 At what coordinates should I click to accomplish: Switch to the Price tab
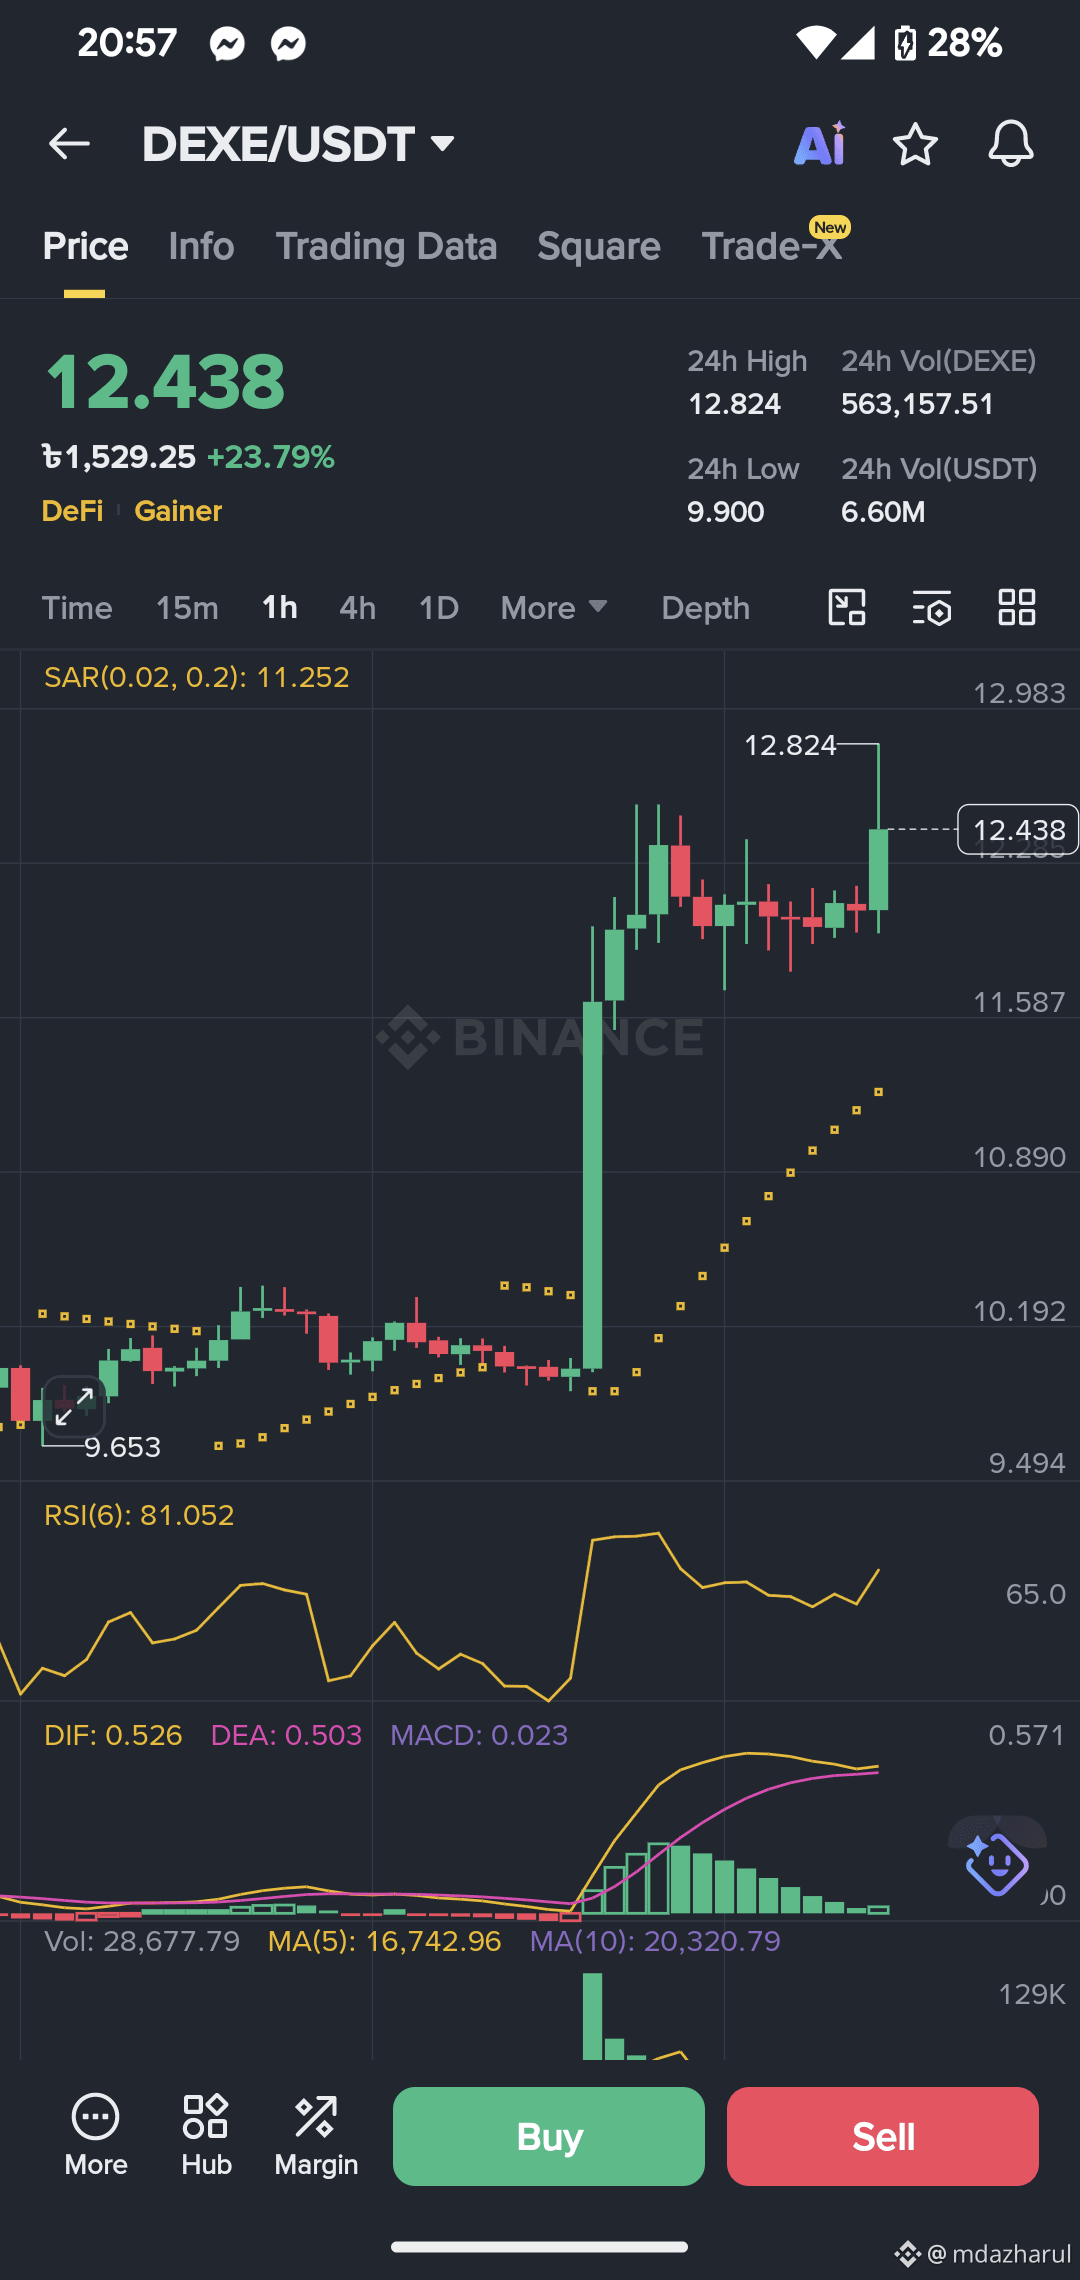coord(85,246)
